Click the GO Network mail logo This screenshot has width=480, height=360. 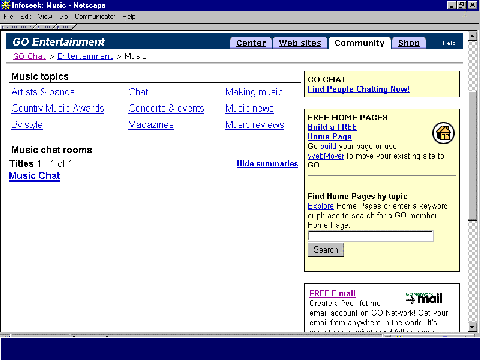[x=424, y=298]
